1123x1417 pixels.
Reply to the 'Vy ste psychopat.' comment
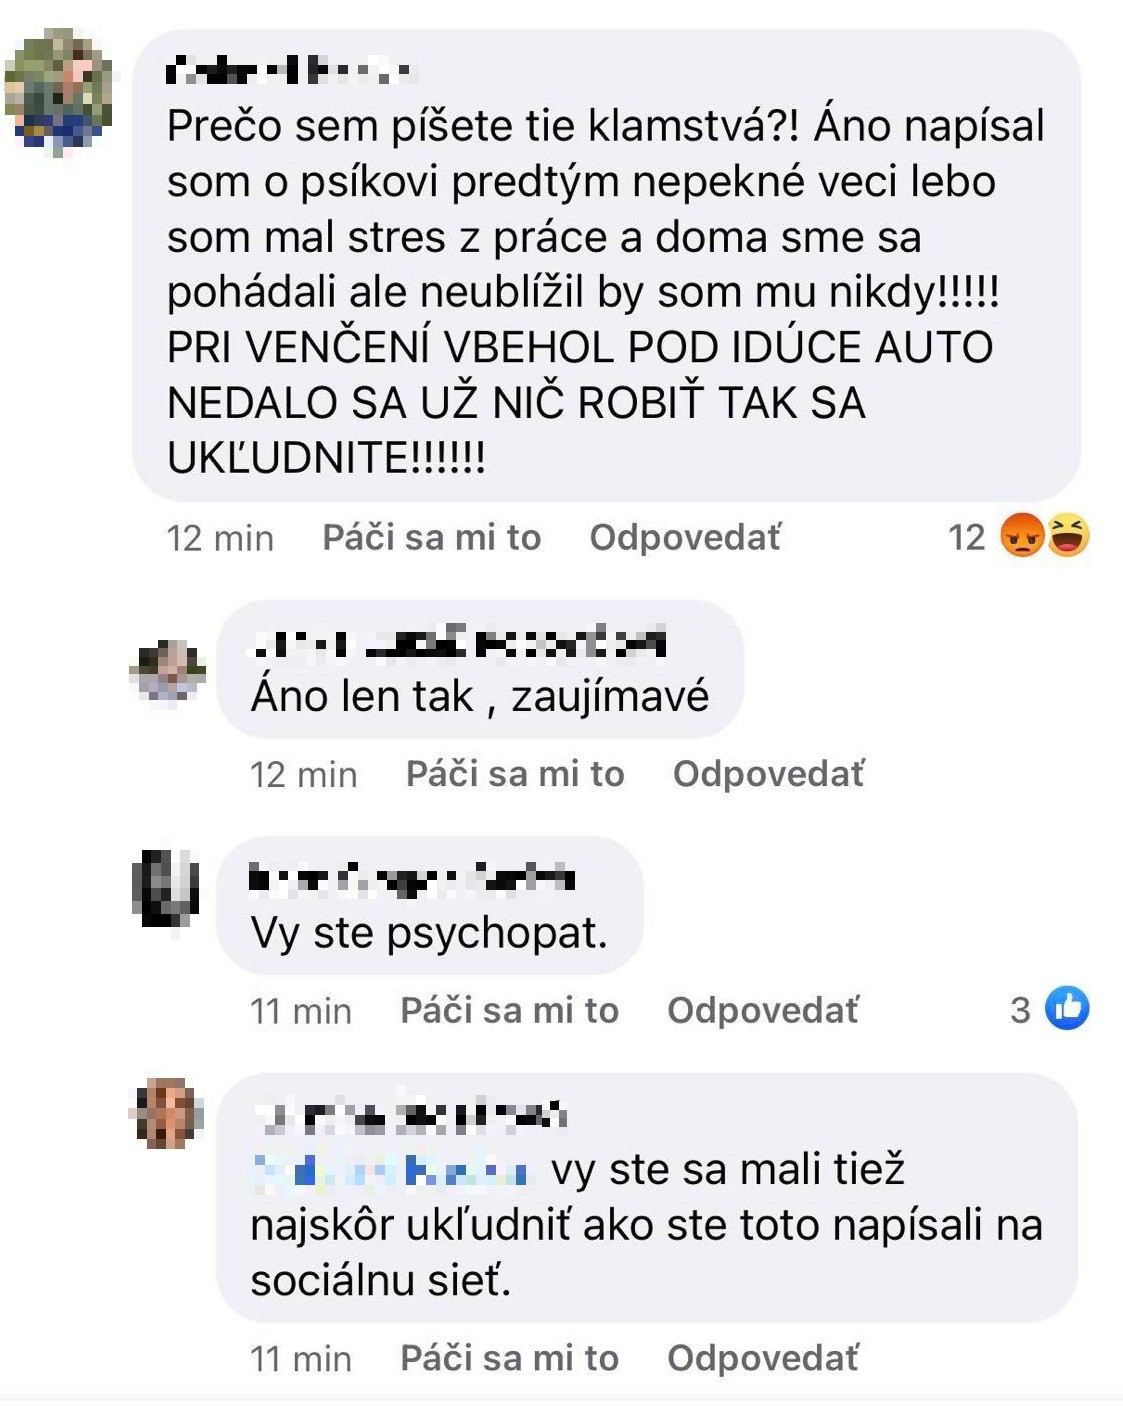[763, 1010]
